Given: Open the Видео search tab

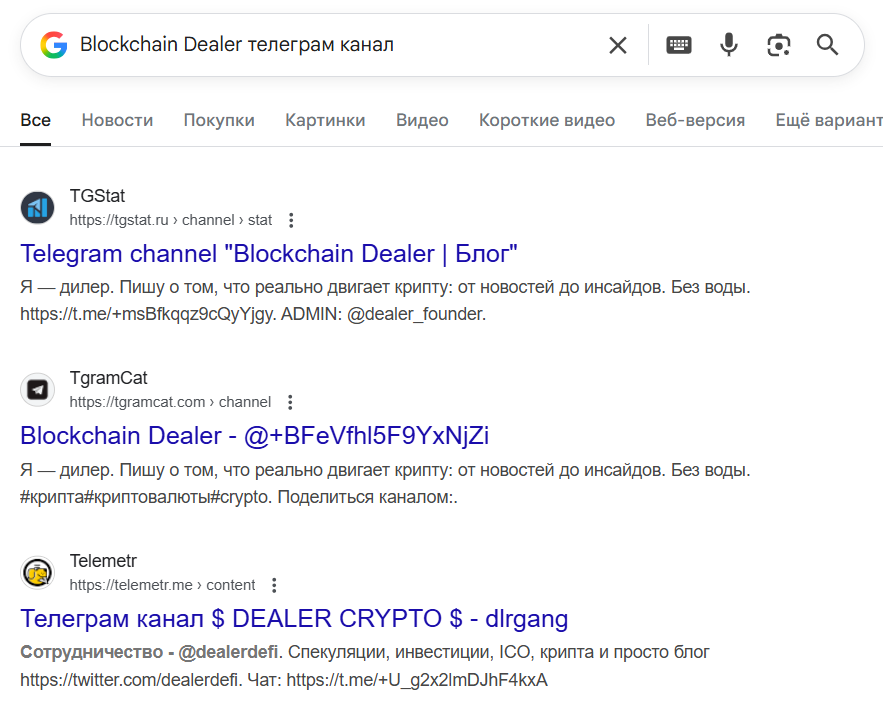Looking at the screenshot, I should tap(421, 120).
